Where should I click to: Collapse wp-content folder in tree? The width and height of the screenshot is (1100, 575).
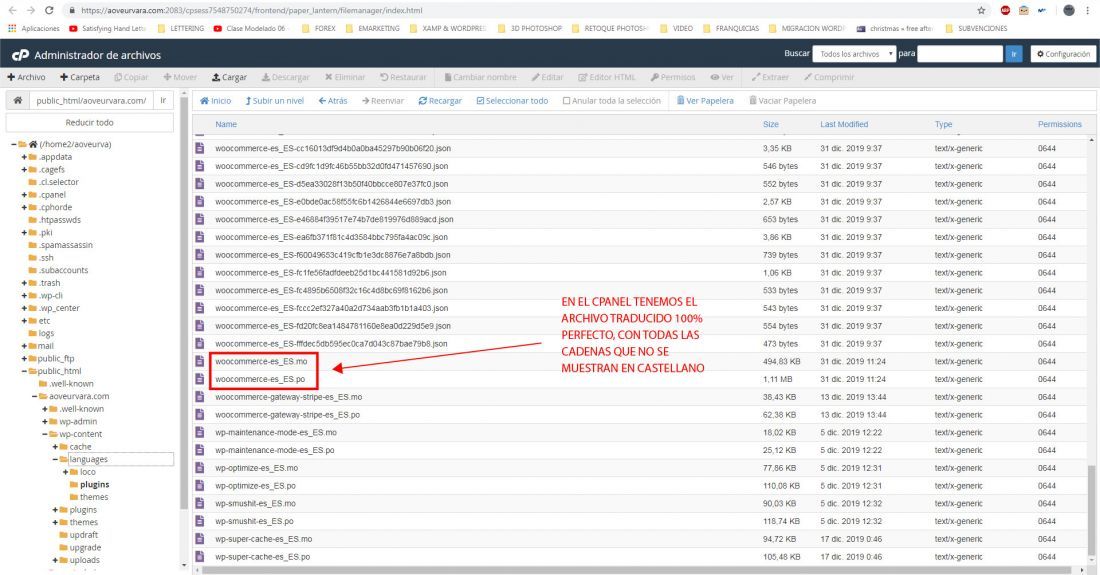pos(45,435)
